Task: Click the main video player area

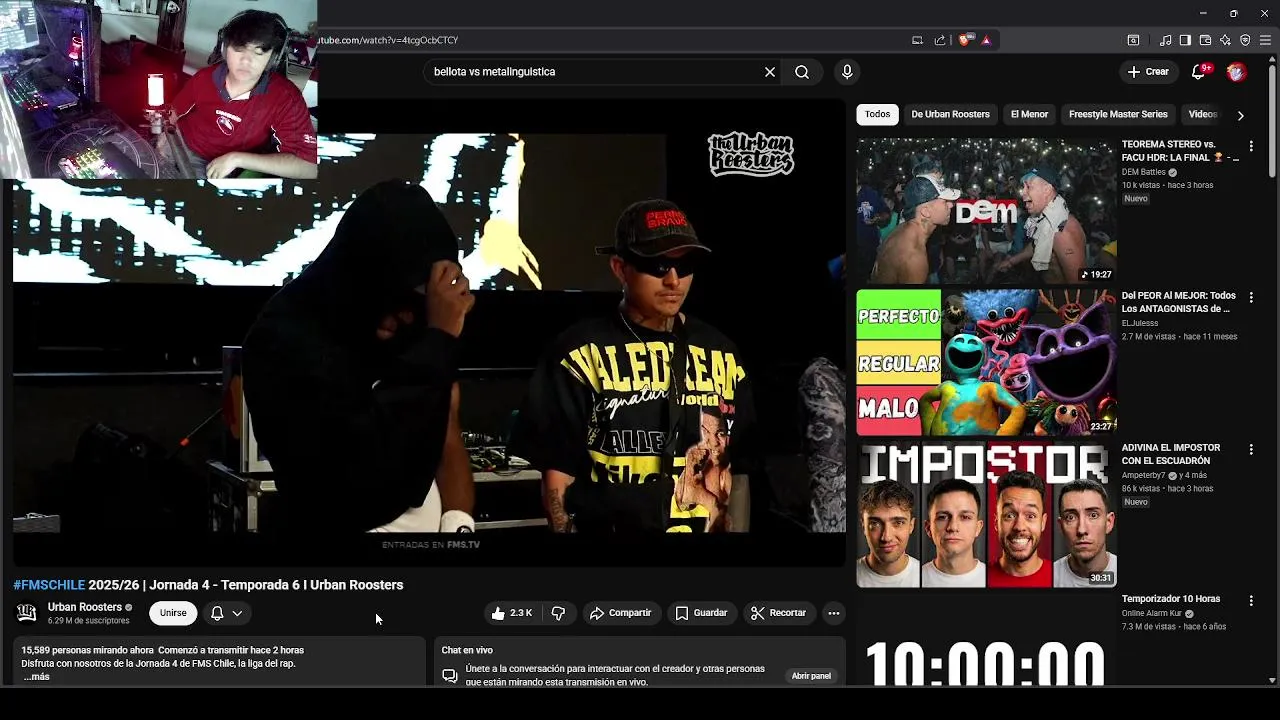Action: click(430, 333)
